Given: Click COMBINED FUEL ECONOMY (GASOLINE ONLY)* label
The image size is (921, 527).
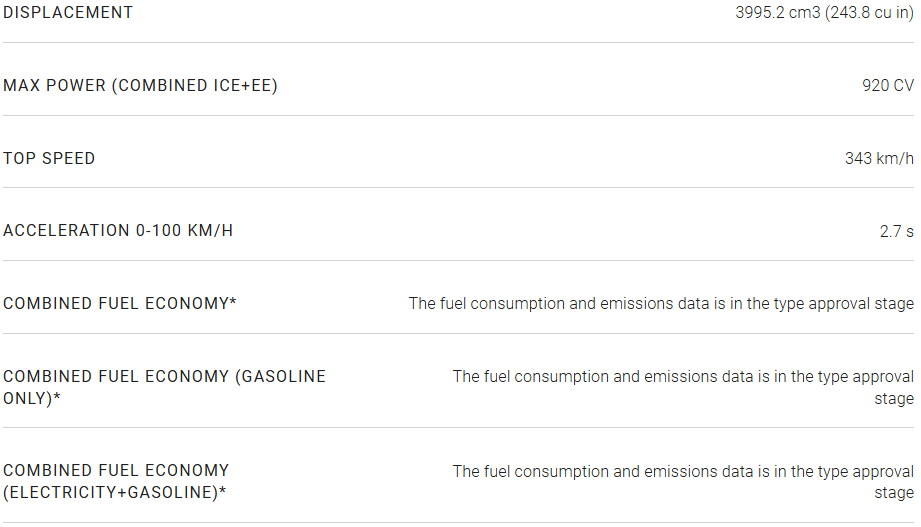Looking at the screenshot, I should 164,377.
